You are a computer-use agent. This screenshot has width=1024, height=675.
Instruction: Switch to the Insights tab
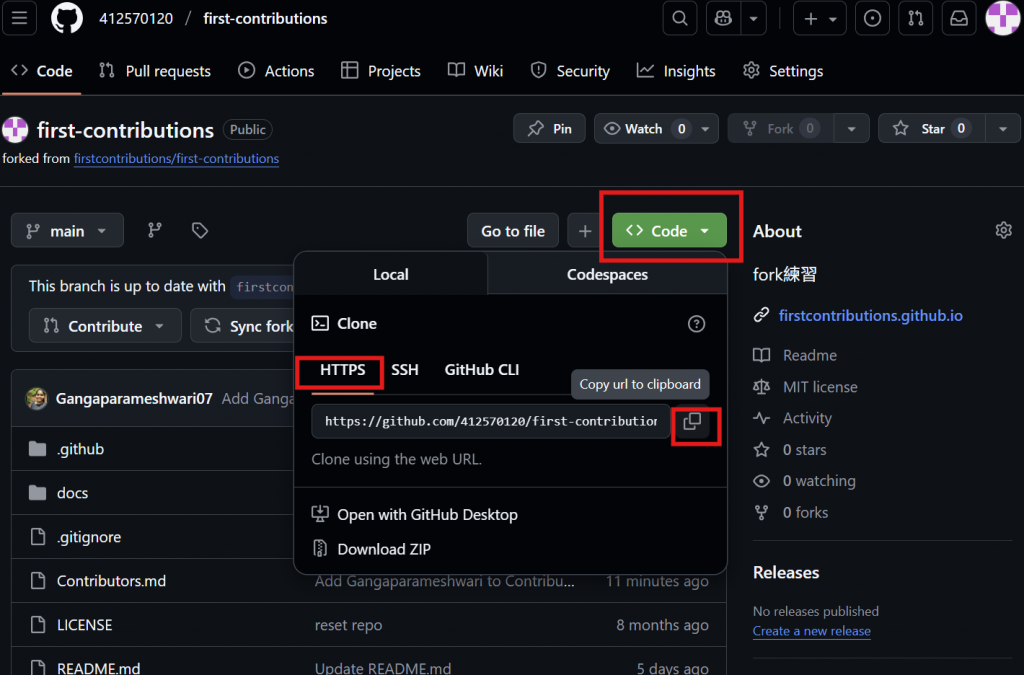(676, 71)
